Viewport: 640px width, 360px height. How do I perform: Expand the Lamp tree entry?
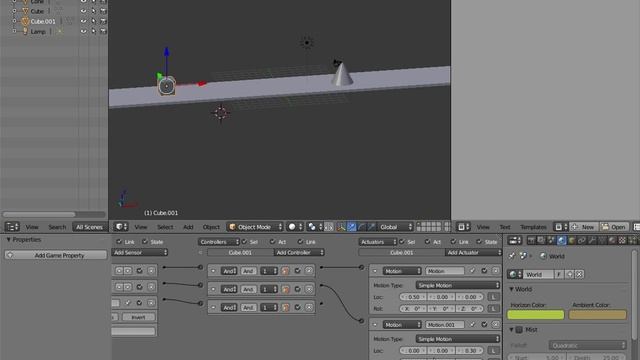[14, 31]
